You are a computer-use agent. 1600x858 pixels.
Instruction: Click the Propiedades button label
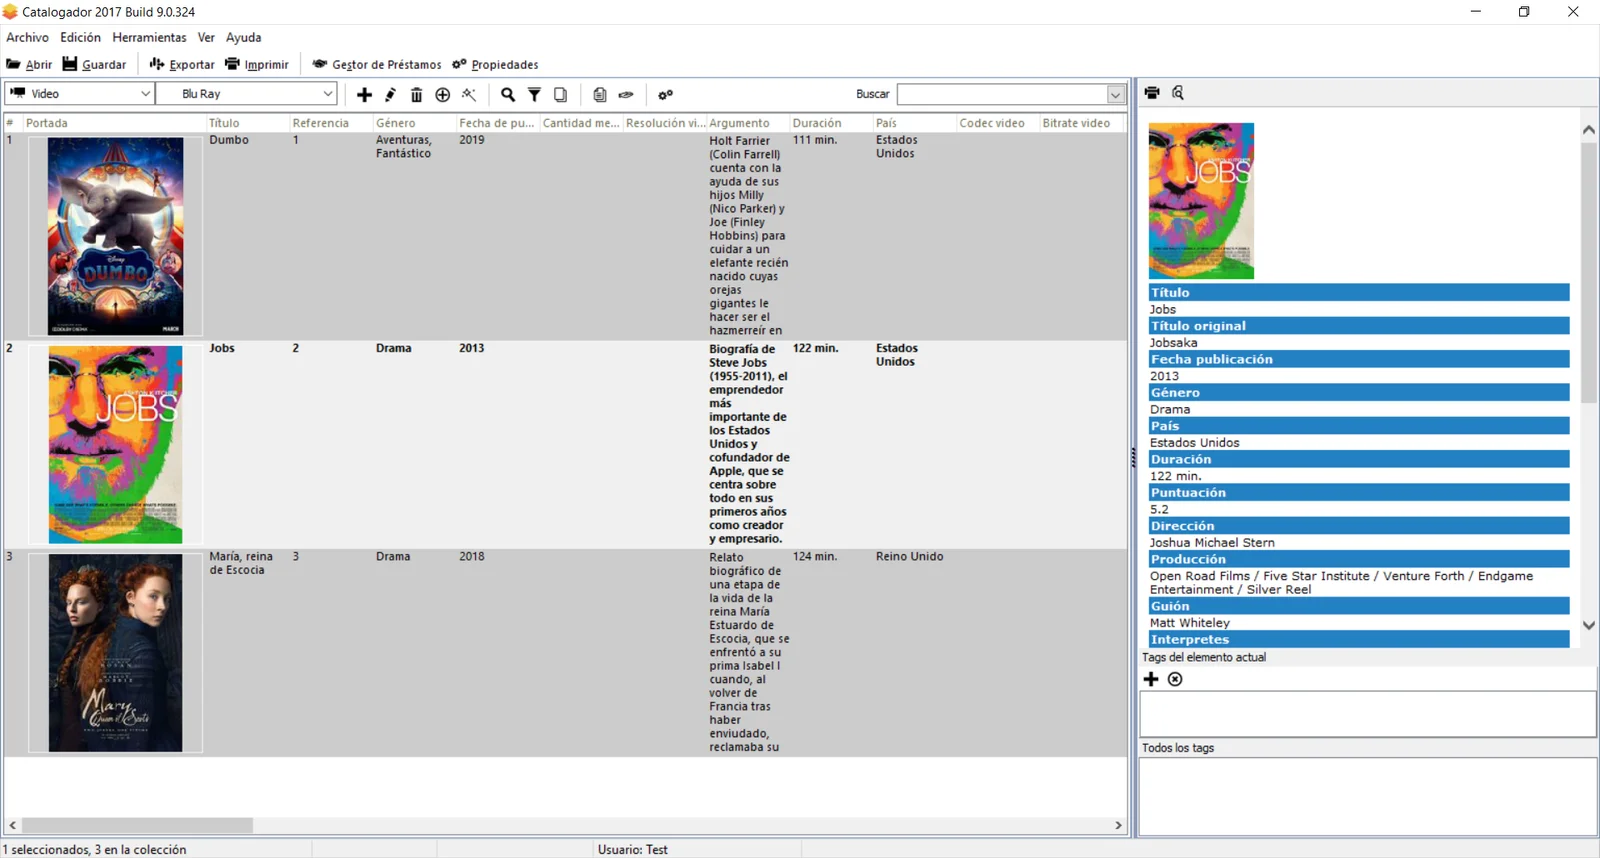(x=505, y=65)
